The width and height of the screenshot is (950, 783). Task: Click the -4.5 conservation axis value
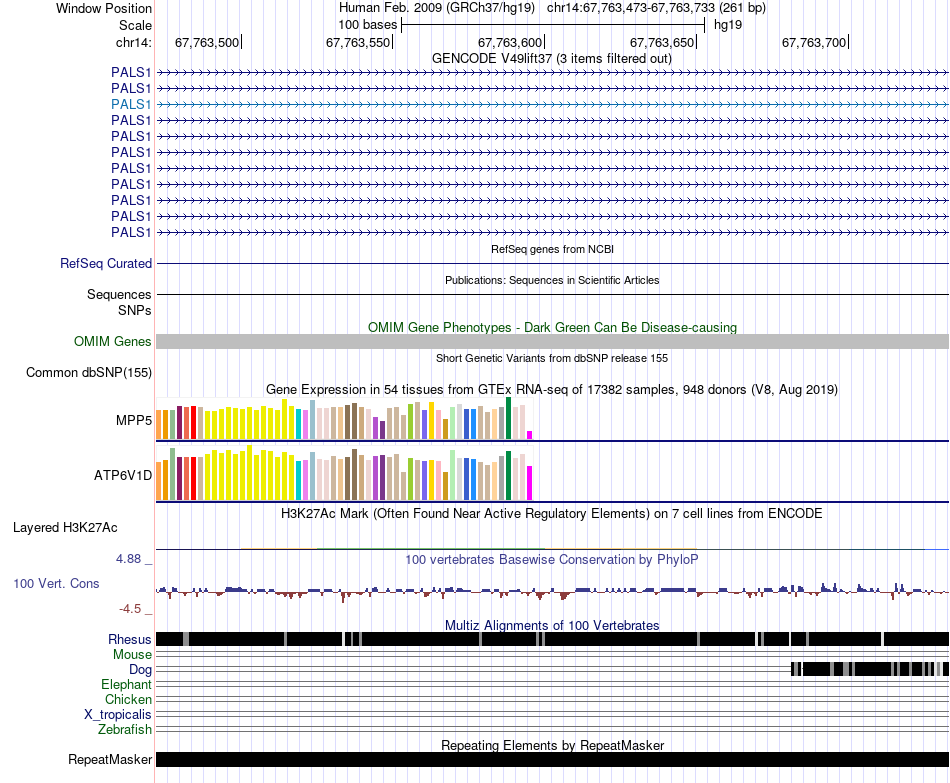click(130, 608)
